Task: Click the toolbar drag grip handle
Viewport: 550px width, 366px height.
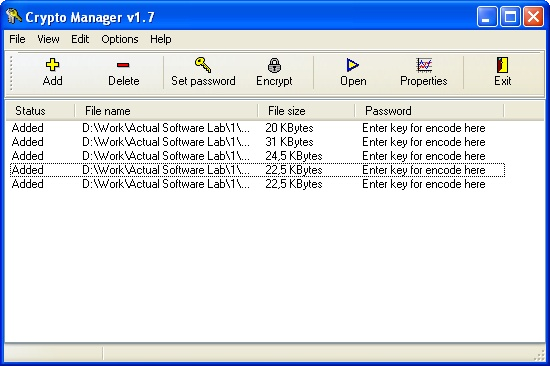Action: (x=11, y=73)
